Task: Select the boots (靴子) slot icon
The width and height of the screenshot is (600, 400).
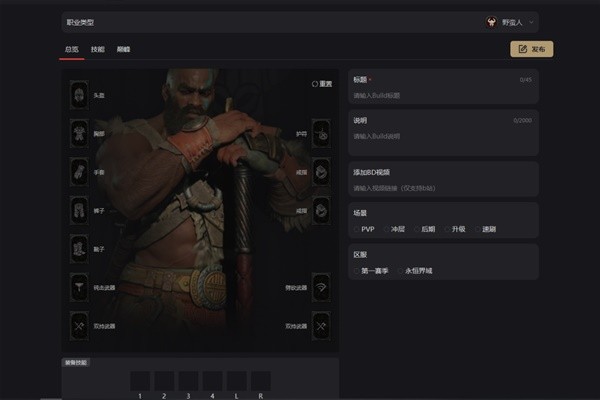Action: pyautogui.click(x=80, y=248)
